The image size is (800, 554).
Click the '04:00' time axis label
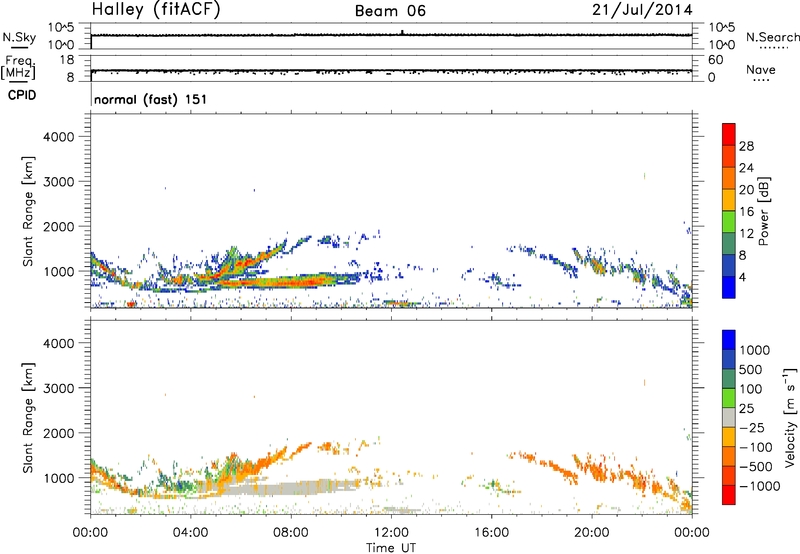[190, 533]
